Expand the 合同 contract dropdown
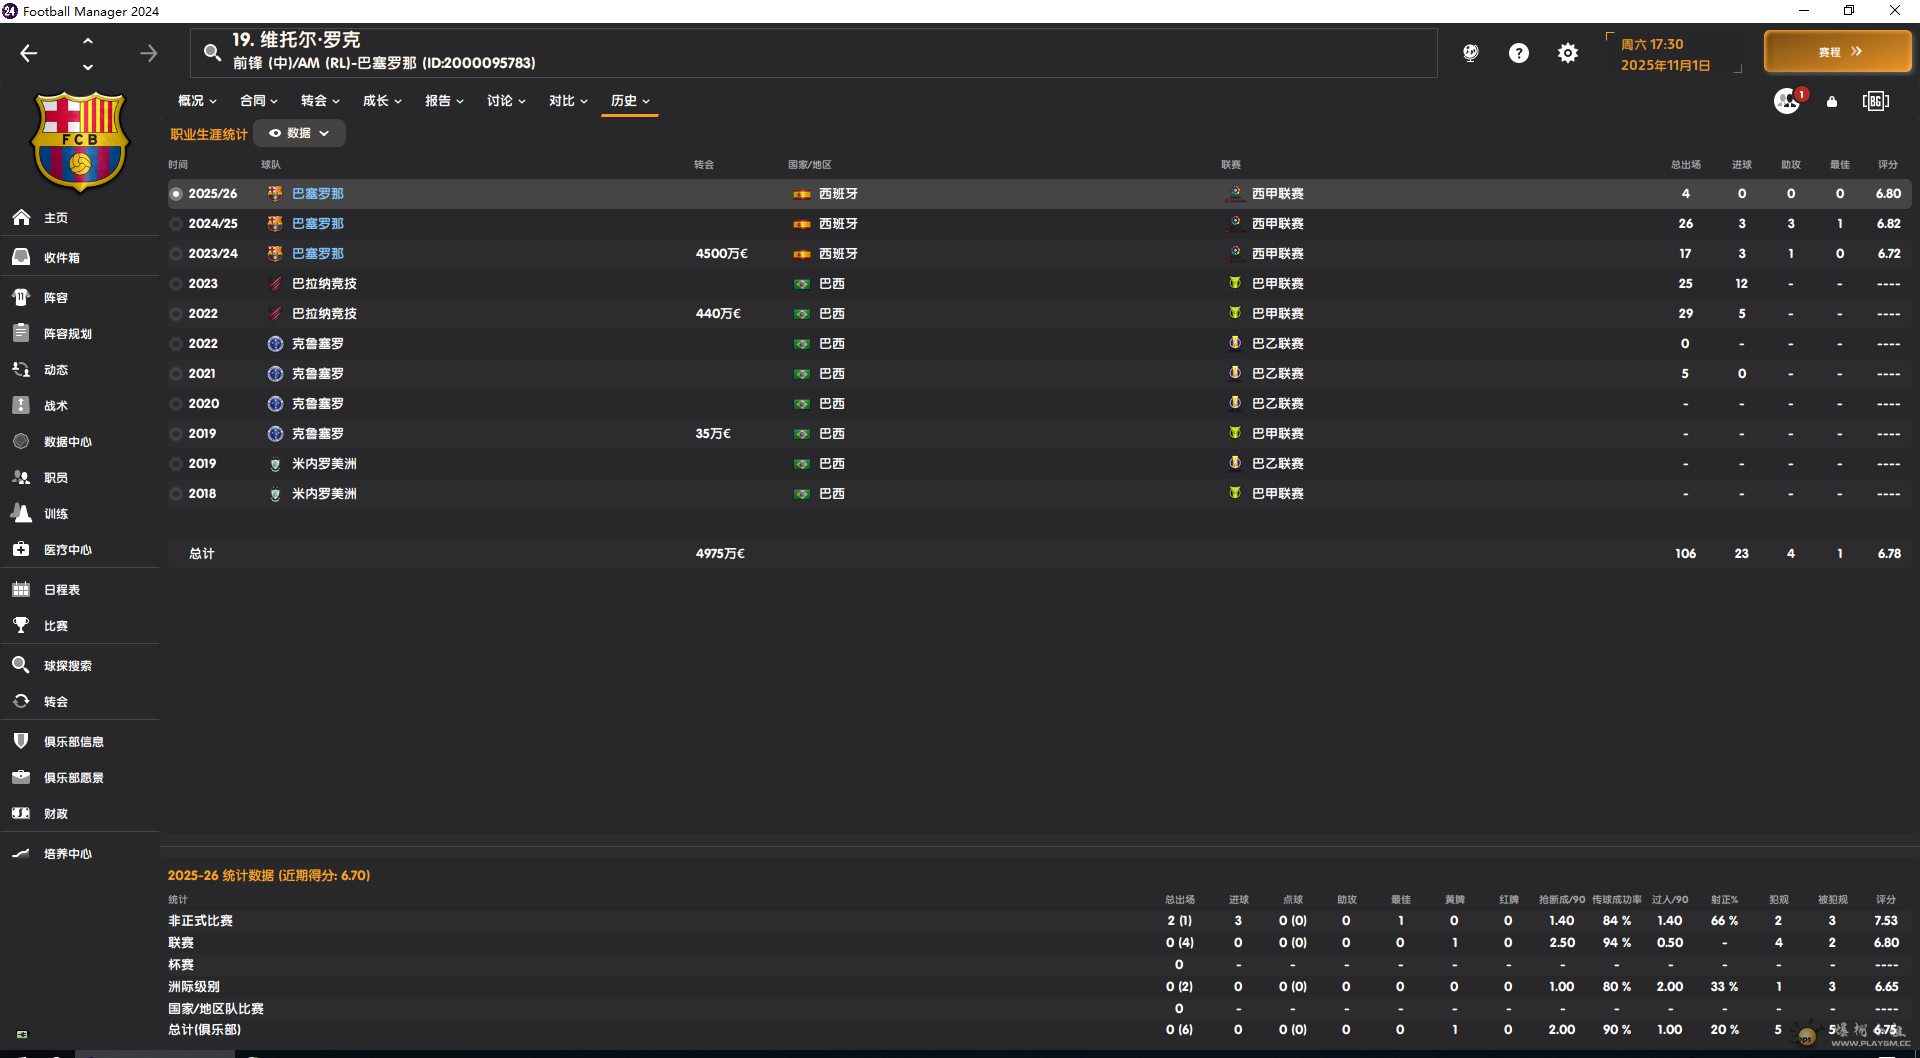The height and width of the screenshot is (1058, 1920). 259,101
